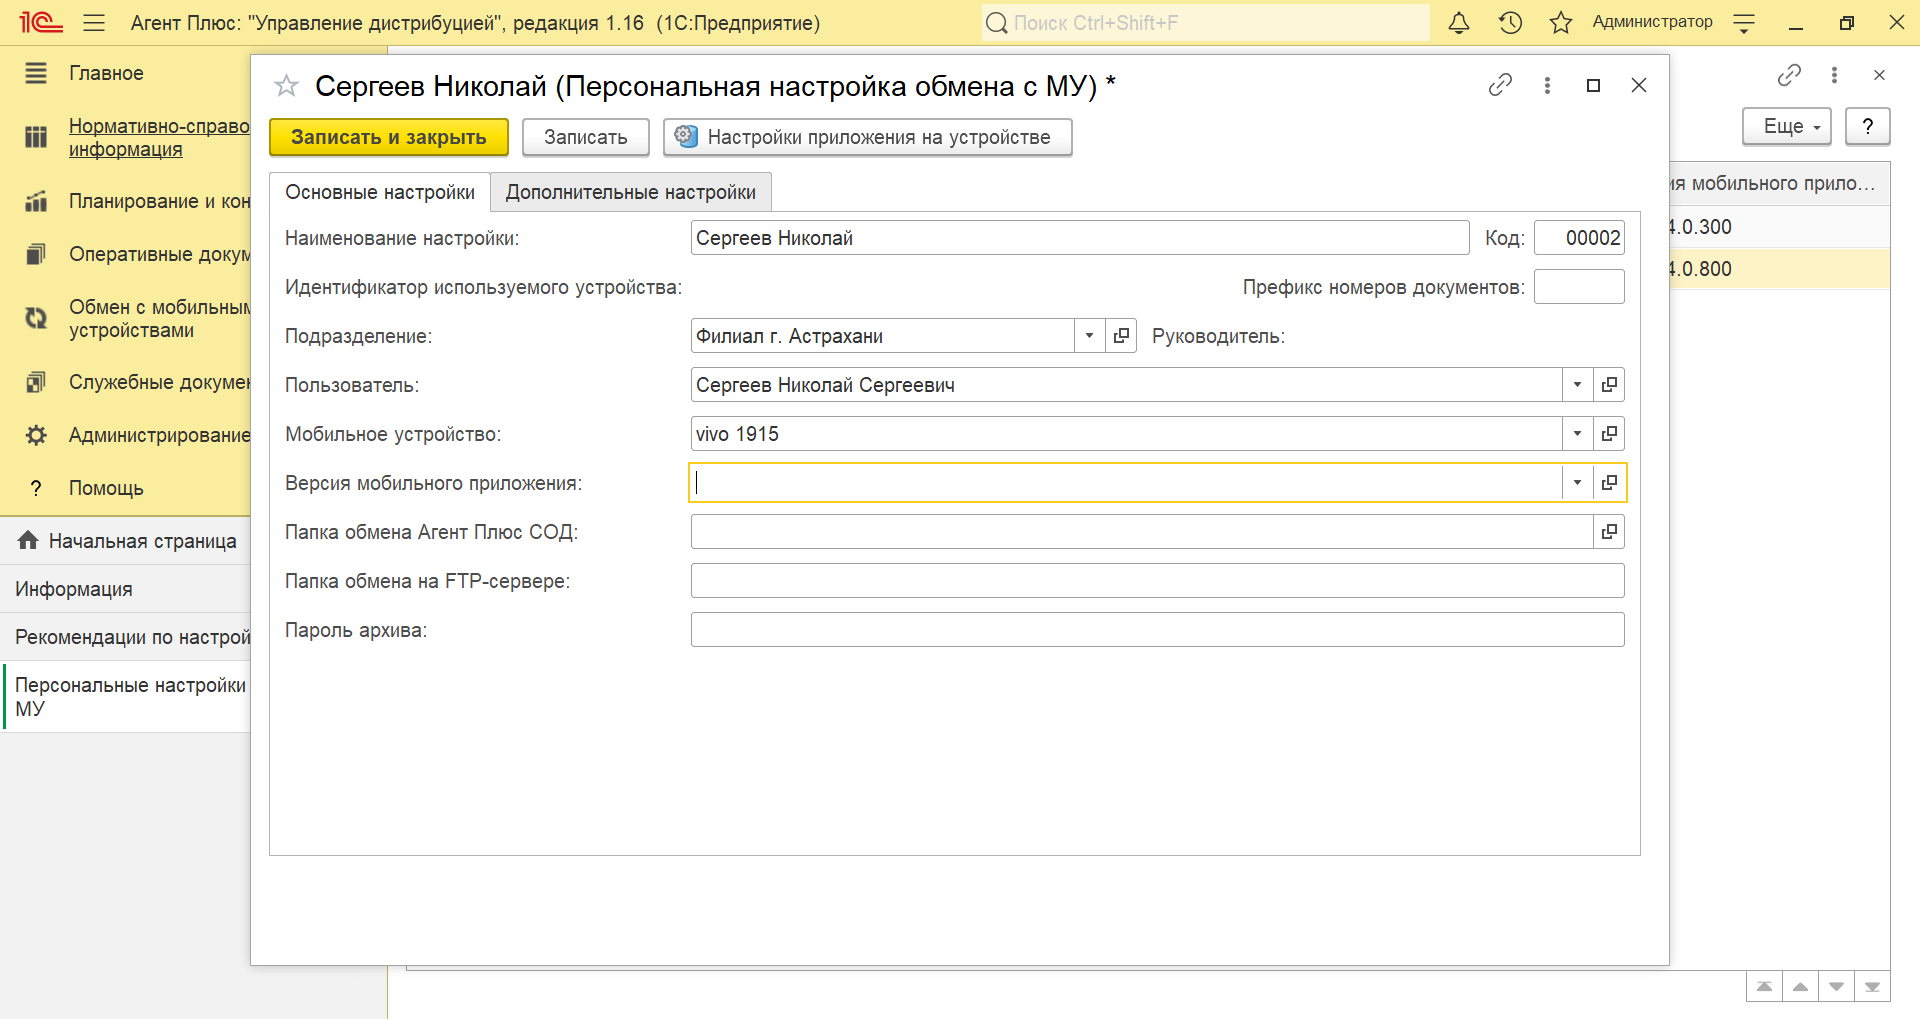The height and width of the screenshot is (1019, 1920).
Task: Close the Сергеев Николай dialog
Action: point(1639,85)
